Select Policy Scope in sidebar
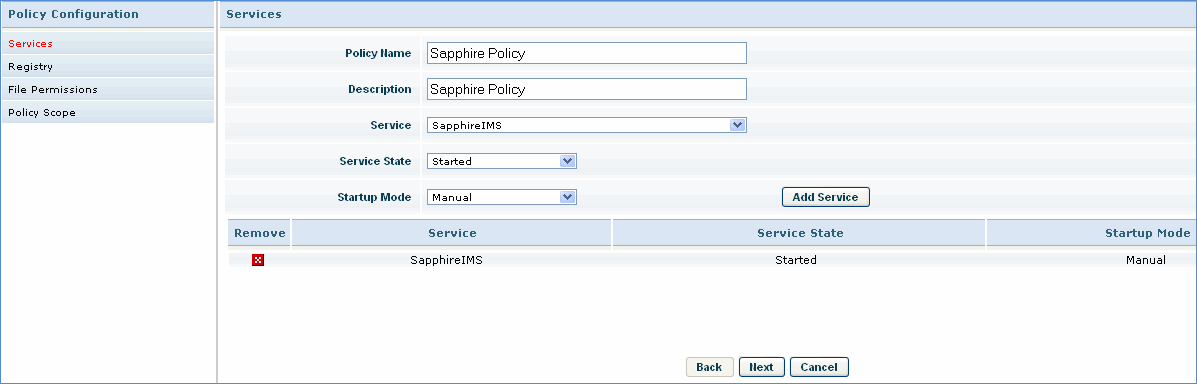 pyautogui.click(x=108, y=112)
